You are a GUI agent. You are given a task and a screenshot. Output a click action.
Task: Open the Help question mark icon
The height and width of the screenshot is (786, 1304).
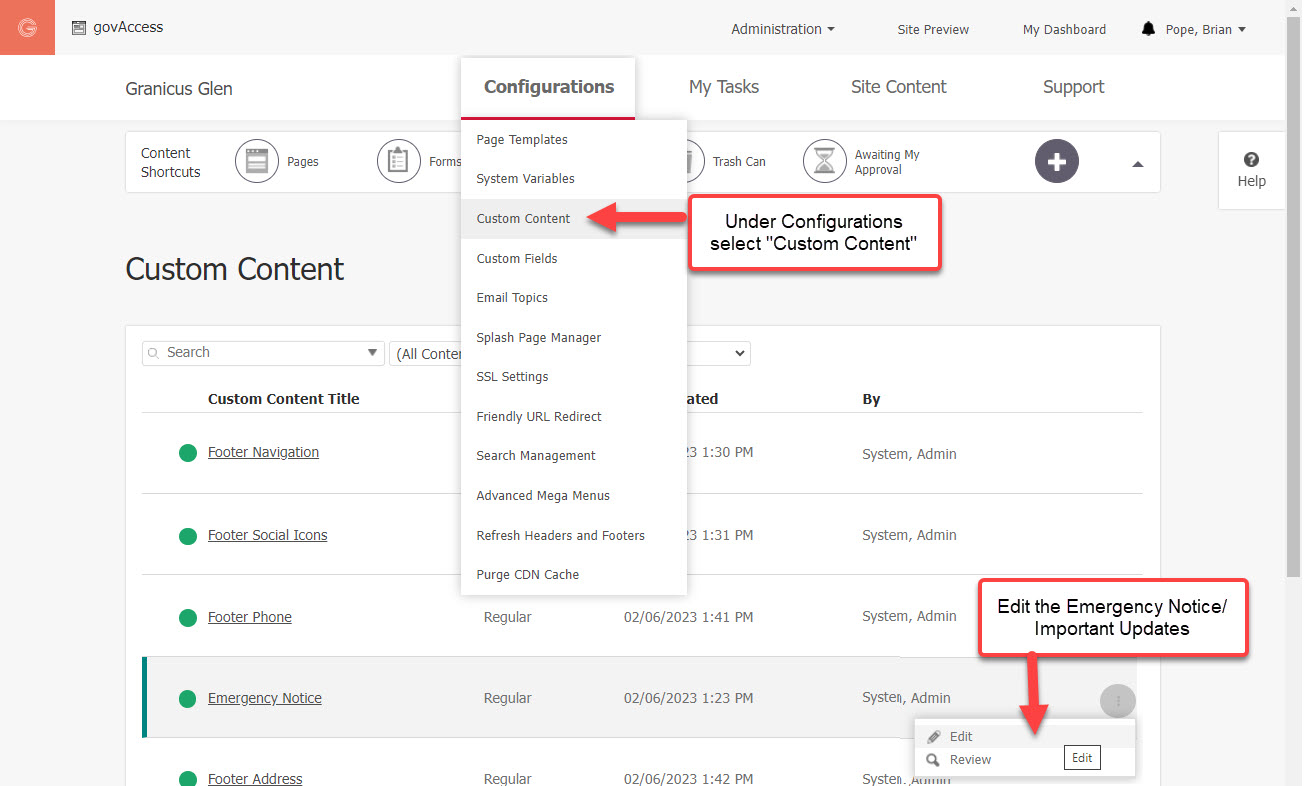(1251, 160)
